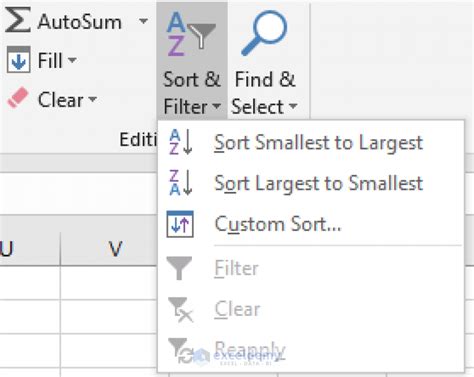
Task: Click the Find & Select magnifier icon
Action: [x=264, y=33]
